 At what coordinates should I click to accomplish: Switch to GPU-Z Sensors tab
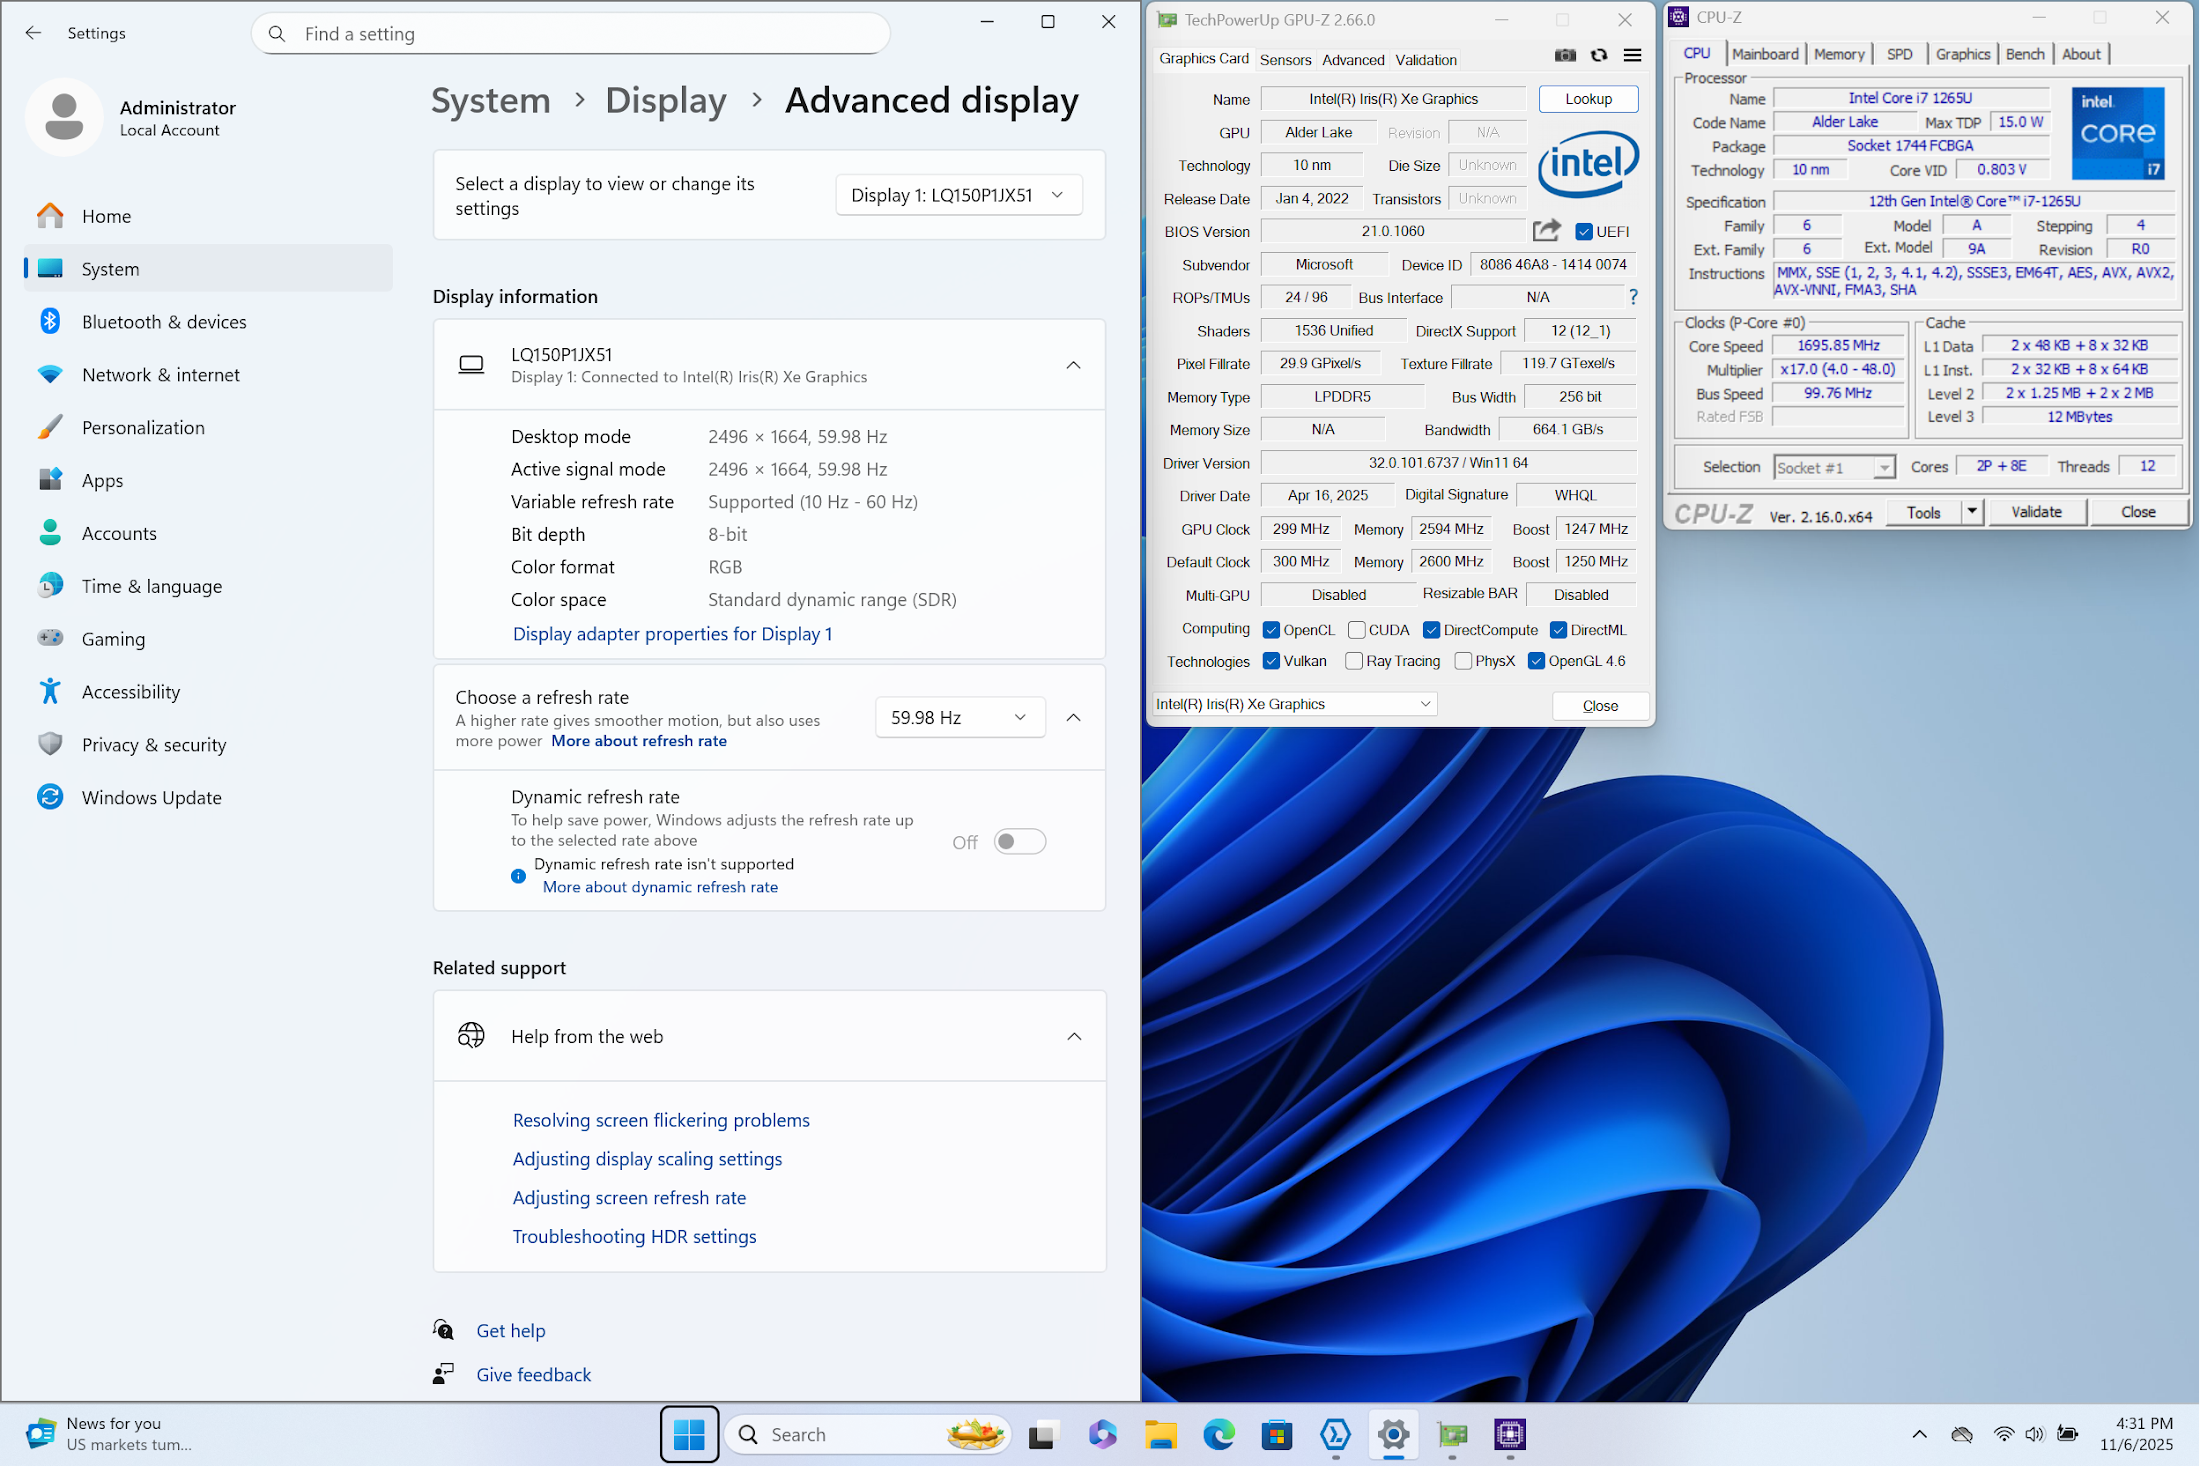pyautogui.click(x=1285, y=60)
